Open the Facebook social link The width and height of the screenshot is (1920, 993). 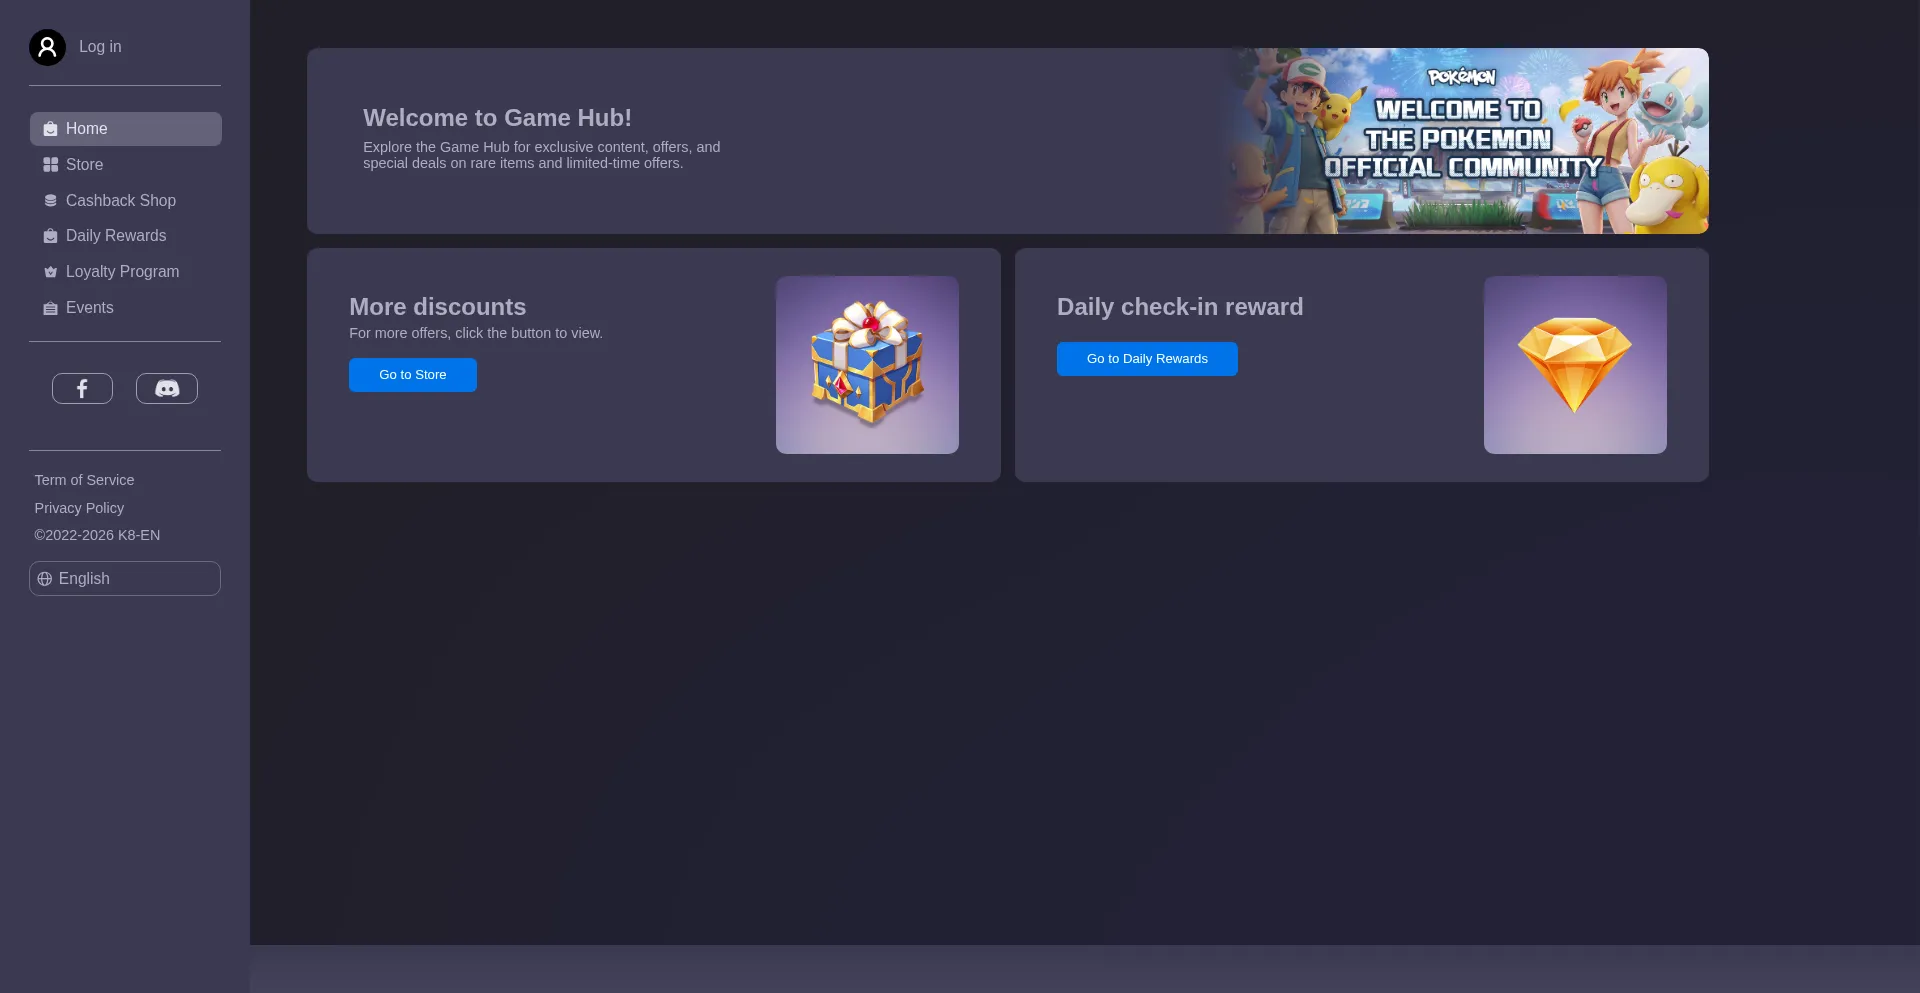[x=82, y=388]
